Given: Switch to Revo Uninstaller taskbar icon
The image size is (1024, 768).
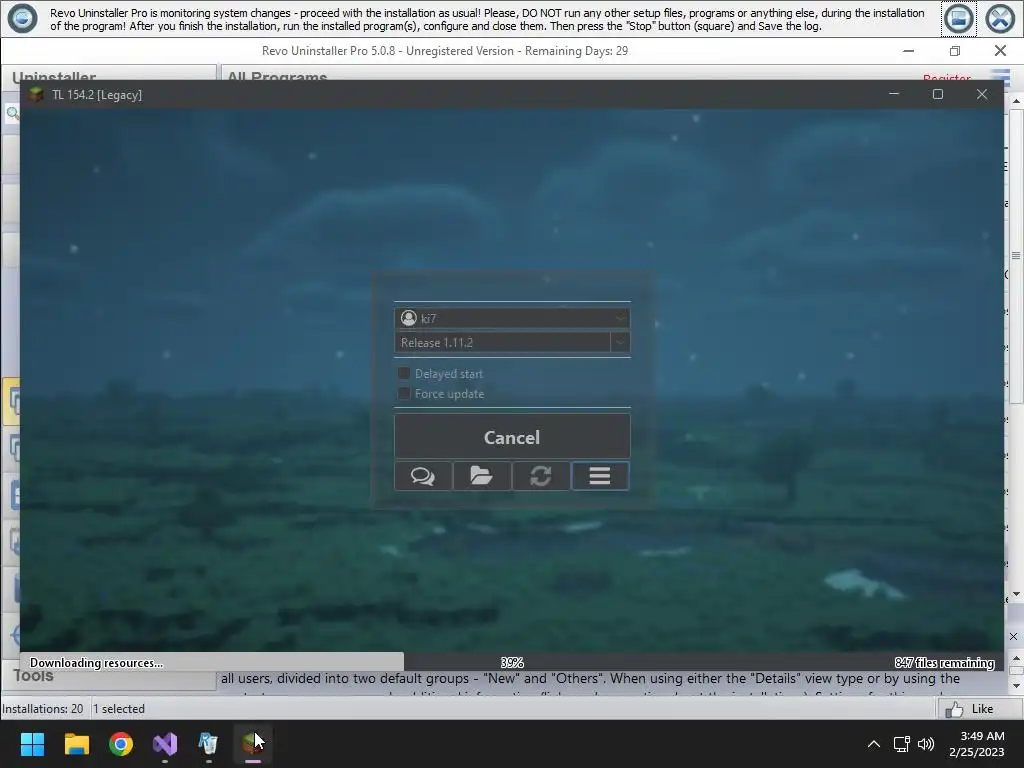Looking at the screenshot, I should coord(208,744).
